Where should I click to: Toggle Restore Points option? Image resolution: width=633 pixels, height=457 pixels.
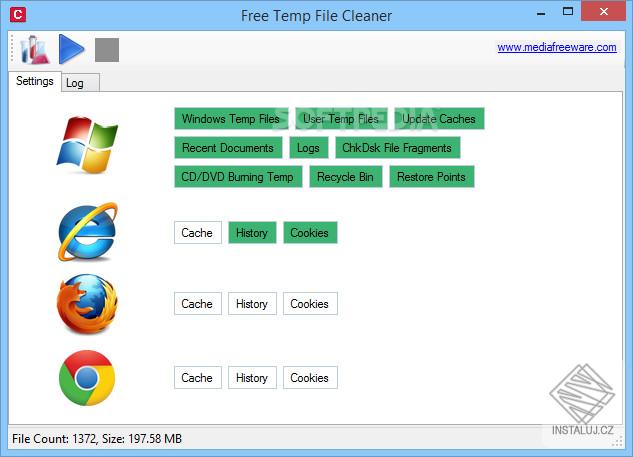[x=432, y=177]
